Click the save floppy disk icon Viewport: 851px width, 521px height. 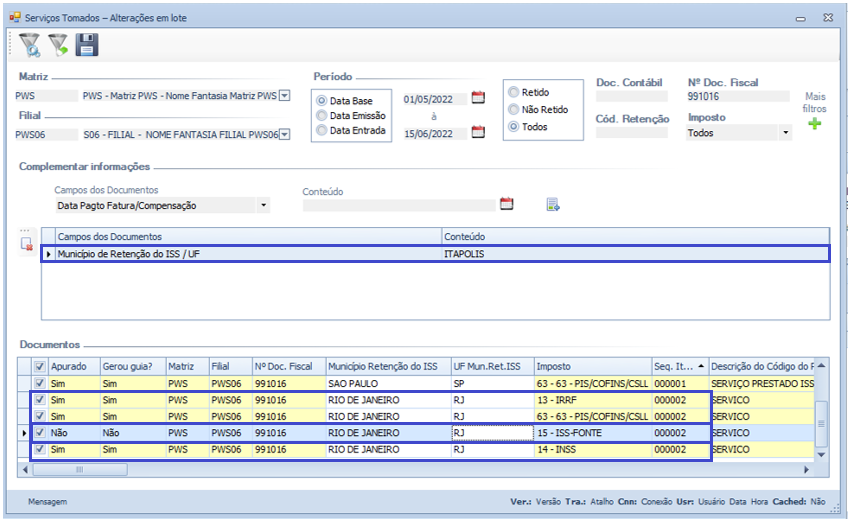coord(87,44)
